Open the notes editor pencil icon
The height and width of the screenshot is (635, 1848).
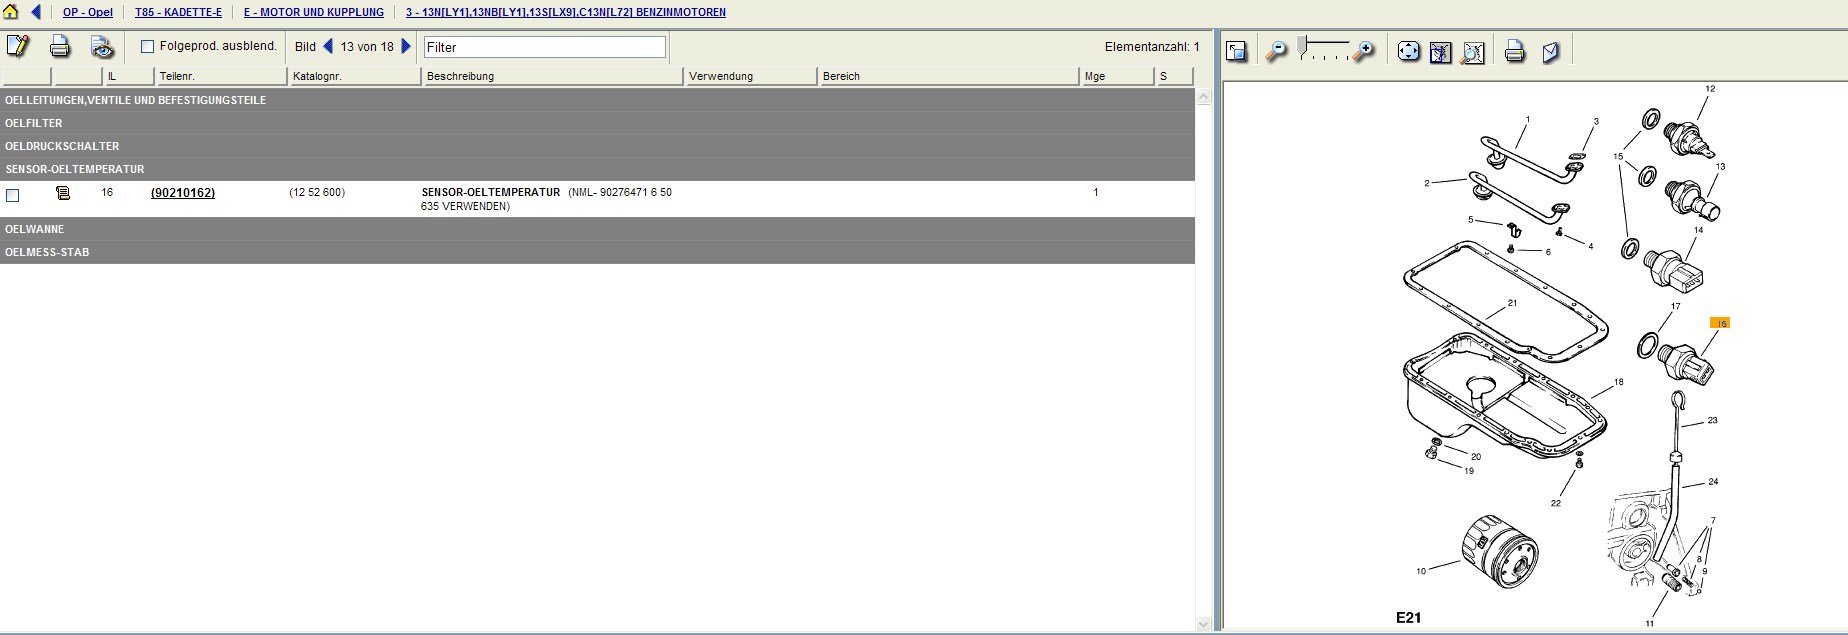18,46
